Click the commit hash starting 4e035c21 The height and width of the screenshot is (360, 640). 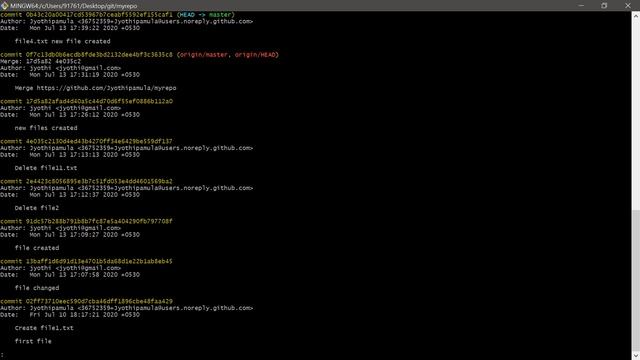tap(99, 141)
